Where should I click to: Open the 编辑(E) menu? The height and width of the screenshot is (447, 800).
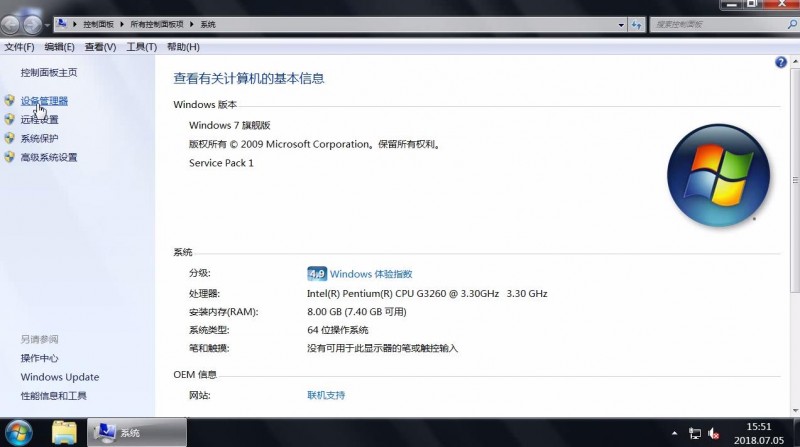click(59, 47)
